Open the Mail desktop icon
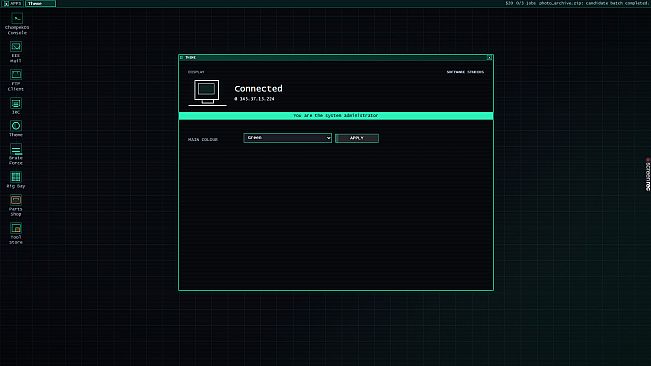This screenshot has height=366, width=651. [16, 52]
